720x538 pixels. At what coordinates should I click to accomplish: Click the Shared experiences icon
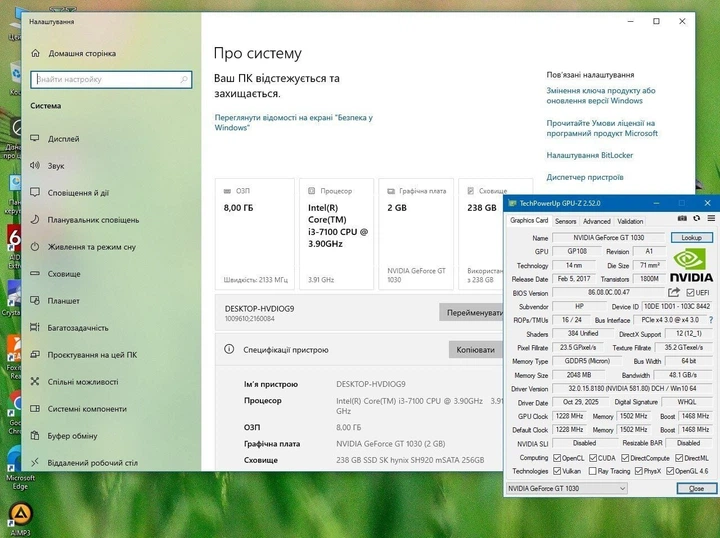35,381
